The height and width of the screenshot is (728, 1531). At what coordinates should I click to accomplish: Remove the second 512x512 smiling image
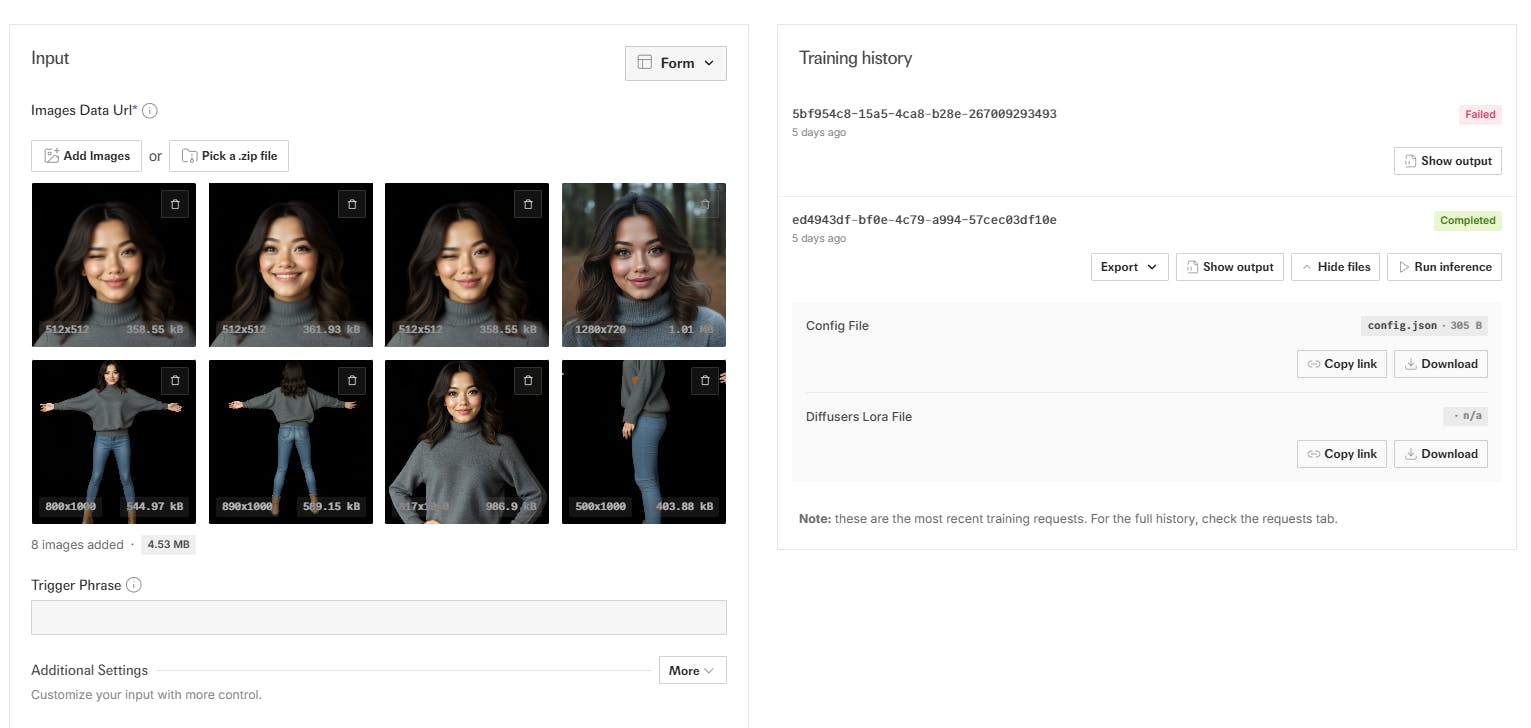352,204
